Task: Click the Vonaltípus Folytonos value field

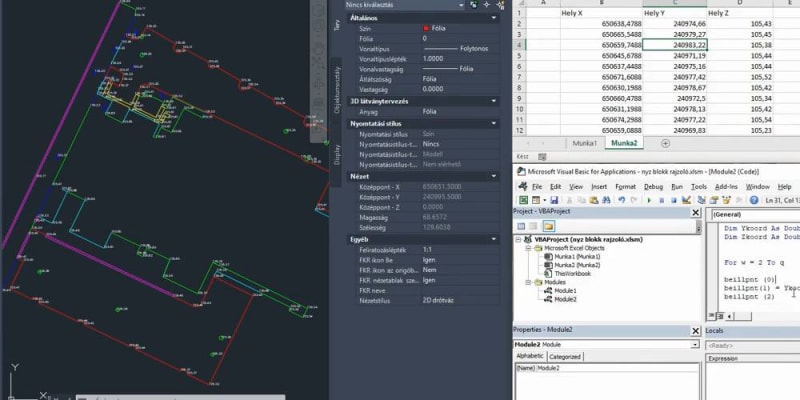Action: [x=460, y=48]
